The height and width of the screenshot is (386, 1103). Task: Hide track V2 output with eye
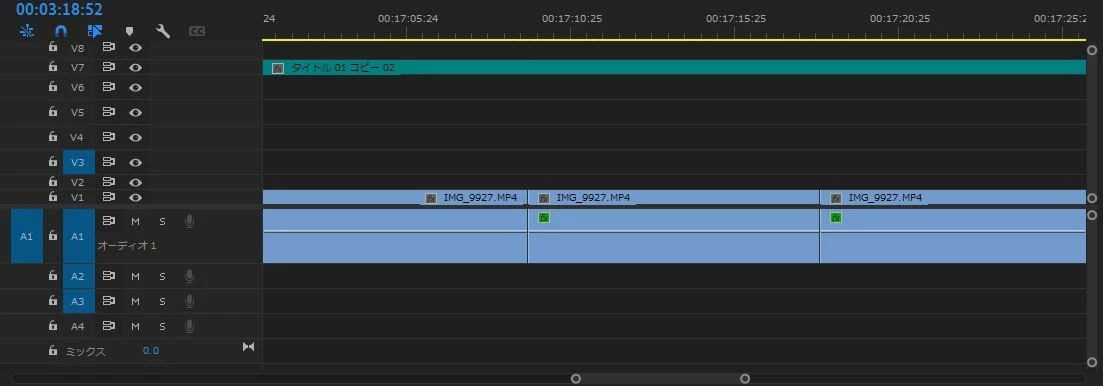pos(136,182)
